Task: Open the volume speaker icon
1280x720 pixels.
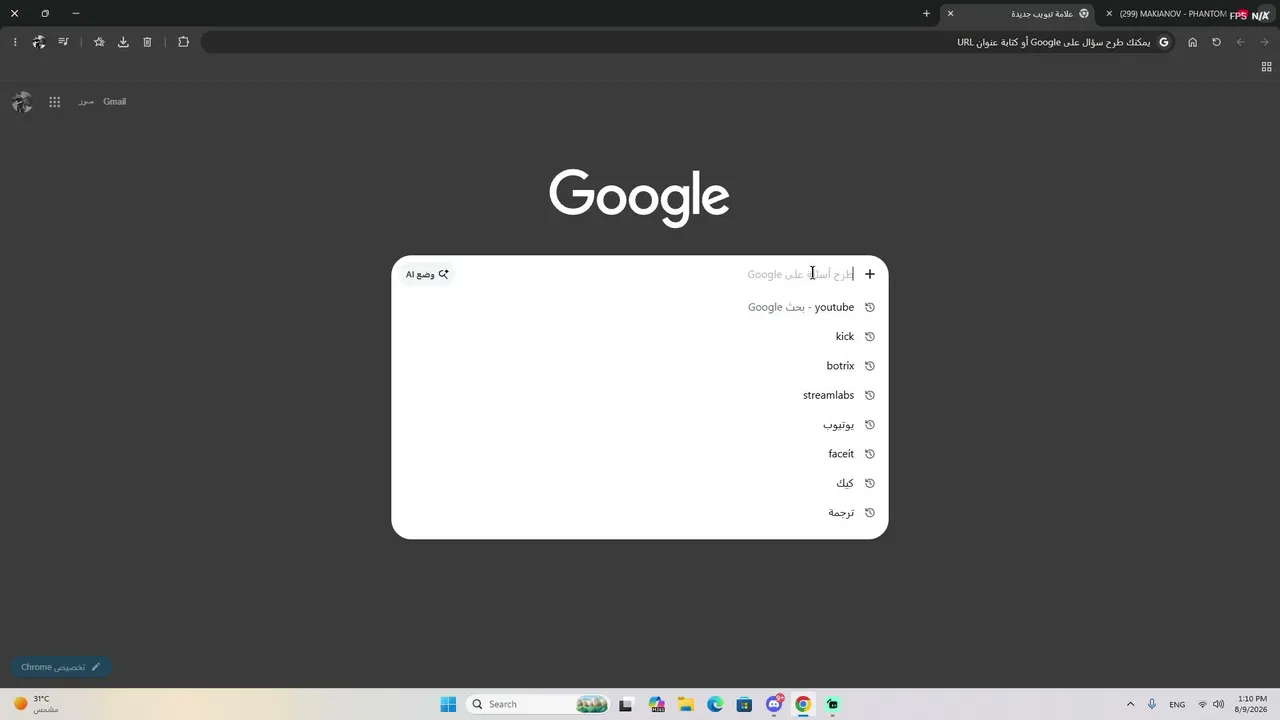Action: point(1218,704)
